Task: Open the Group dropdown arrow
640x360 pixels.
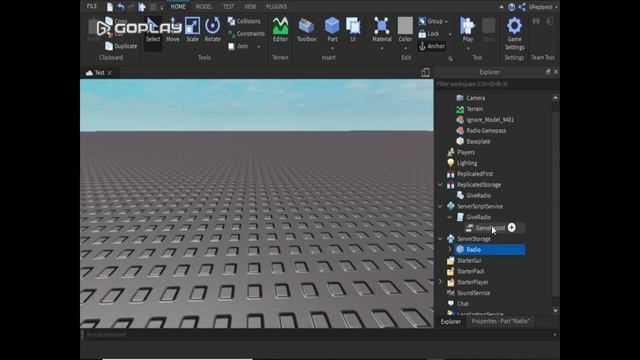Action: click(447, 22)
